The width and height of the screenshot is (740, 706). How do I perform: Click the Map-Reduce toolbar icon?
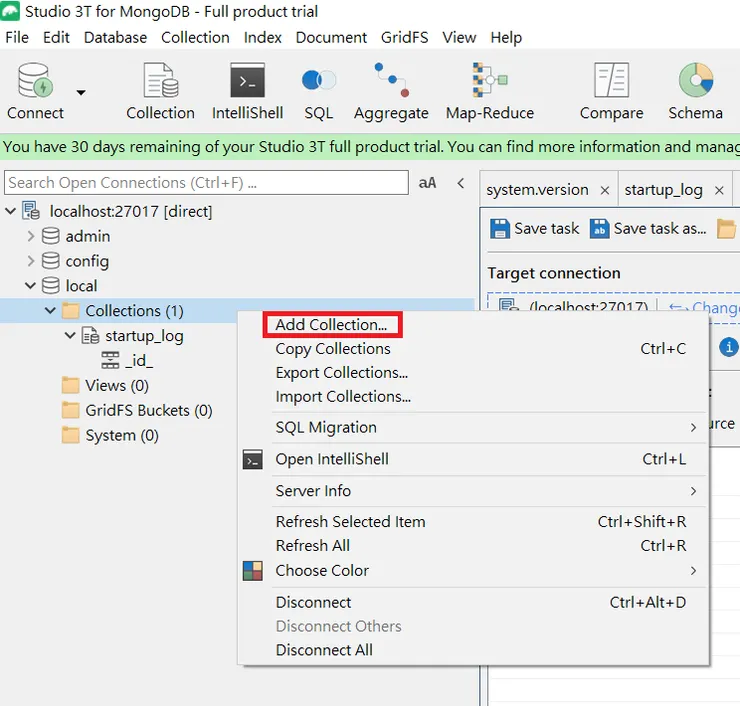point(490,80)
